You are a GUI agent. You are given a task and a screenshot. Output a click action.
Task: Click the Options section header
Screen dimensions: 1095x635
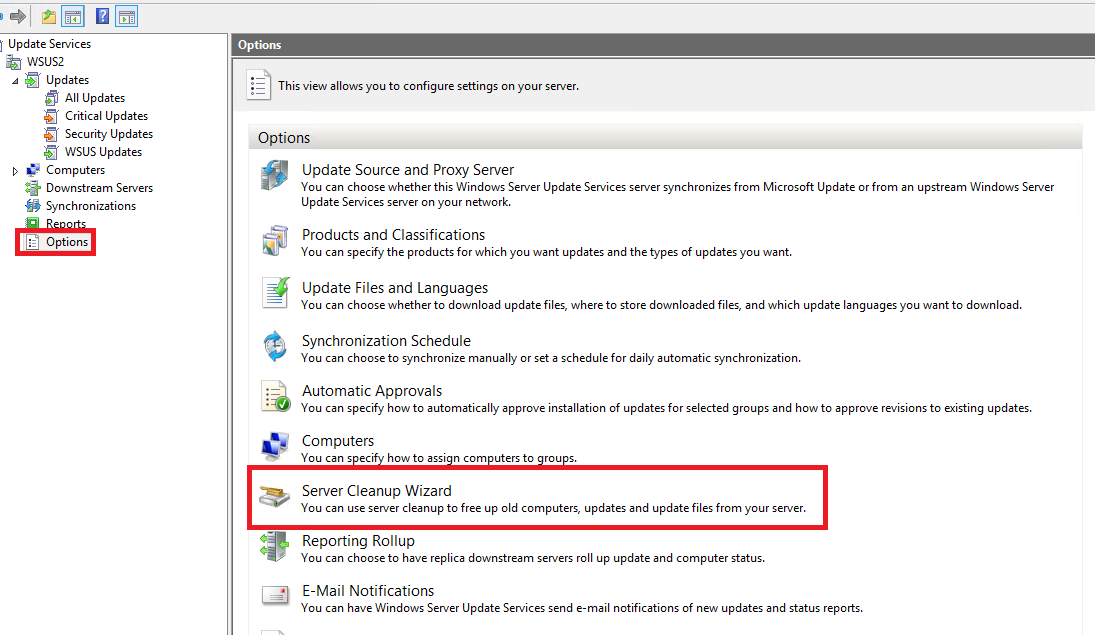pyautogui.click(x=665, y=138)
